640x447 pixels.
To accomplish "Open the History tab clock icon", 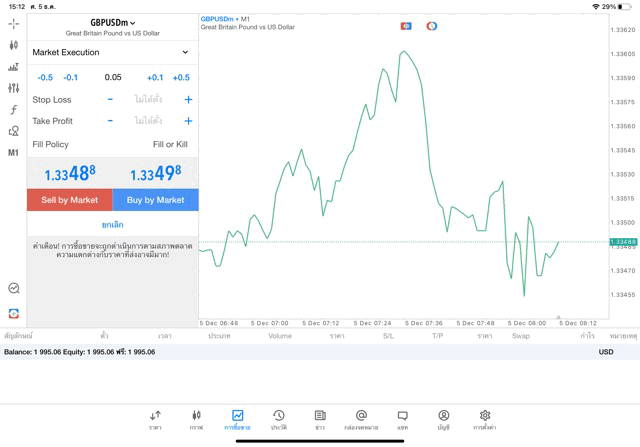I will point(279,420).
